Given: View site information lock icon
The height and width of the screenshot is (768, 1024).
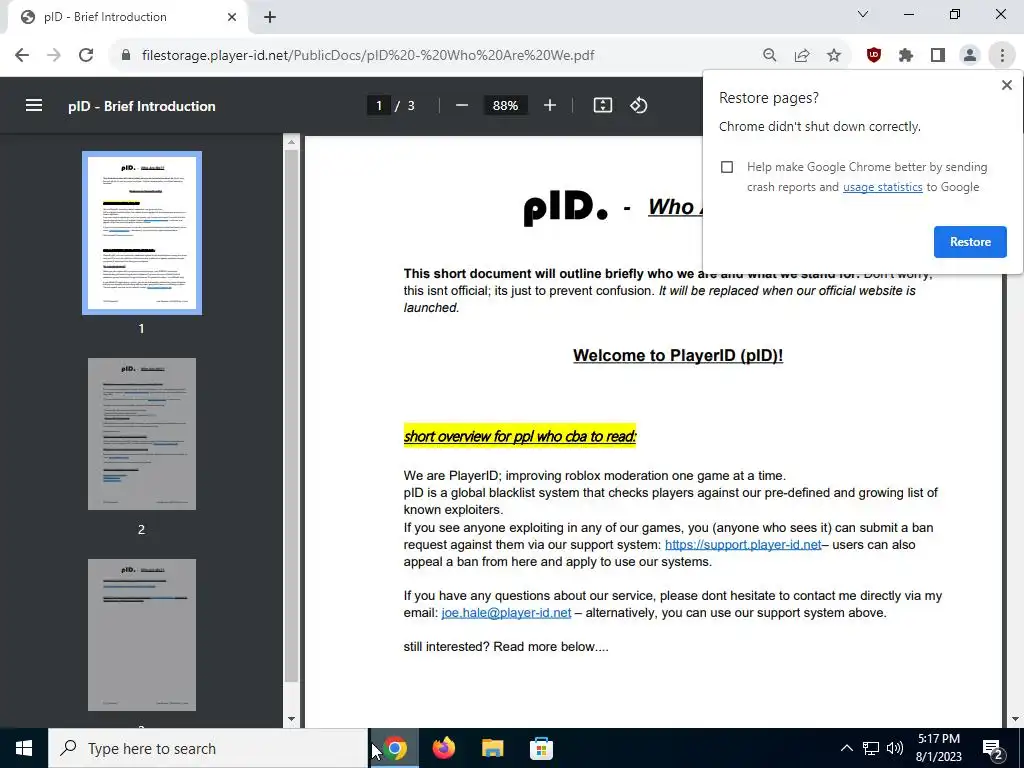Looking at the screenshot, I should pyautogui.click(x=126, y=56).
